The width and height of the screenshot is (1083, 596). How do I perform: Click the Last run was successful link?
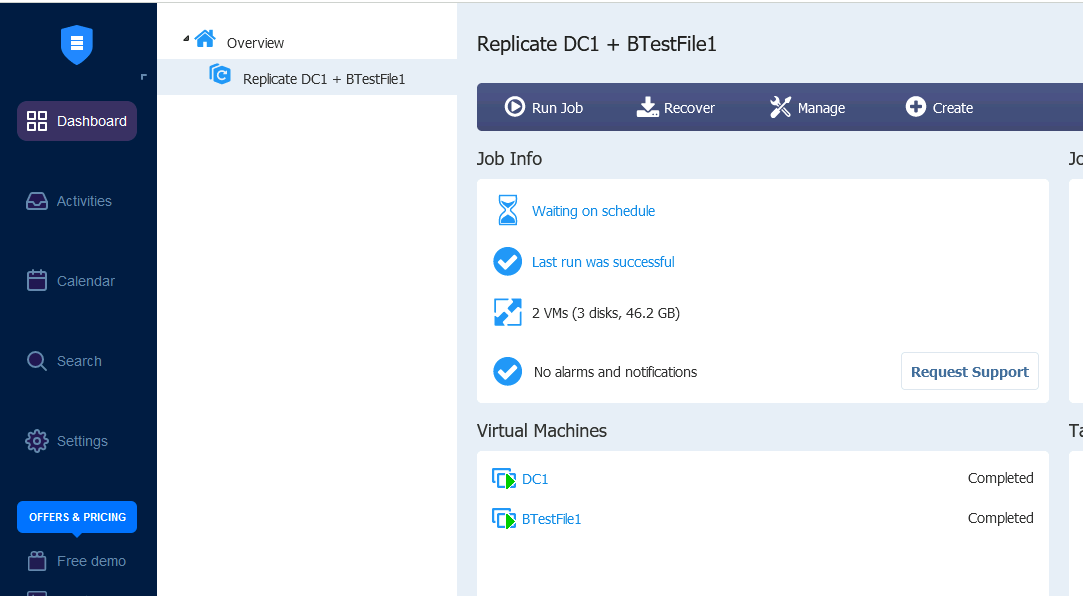click(603, 262)
